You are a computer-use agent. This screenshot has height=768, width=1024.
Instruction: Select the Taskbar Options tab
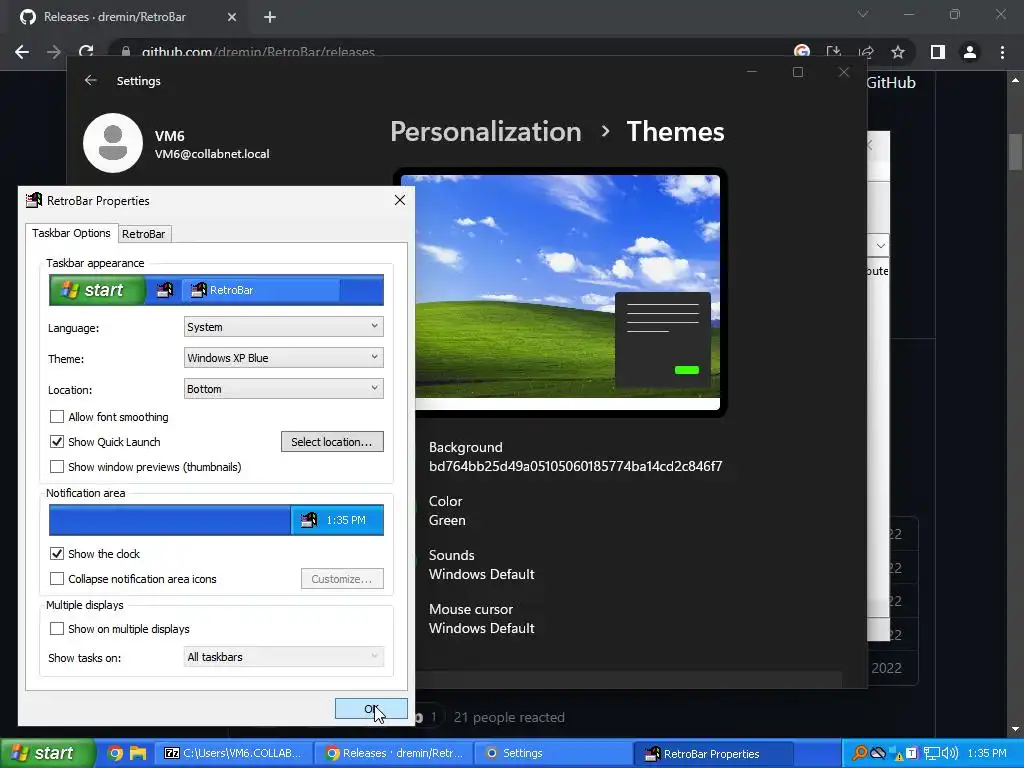coord(71,233)
